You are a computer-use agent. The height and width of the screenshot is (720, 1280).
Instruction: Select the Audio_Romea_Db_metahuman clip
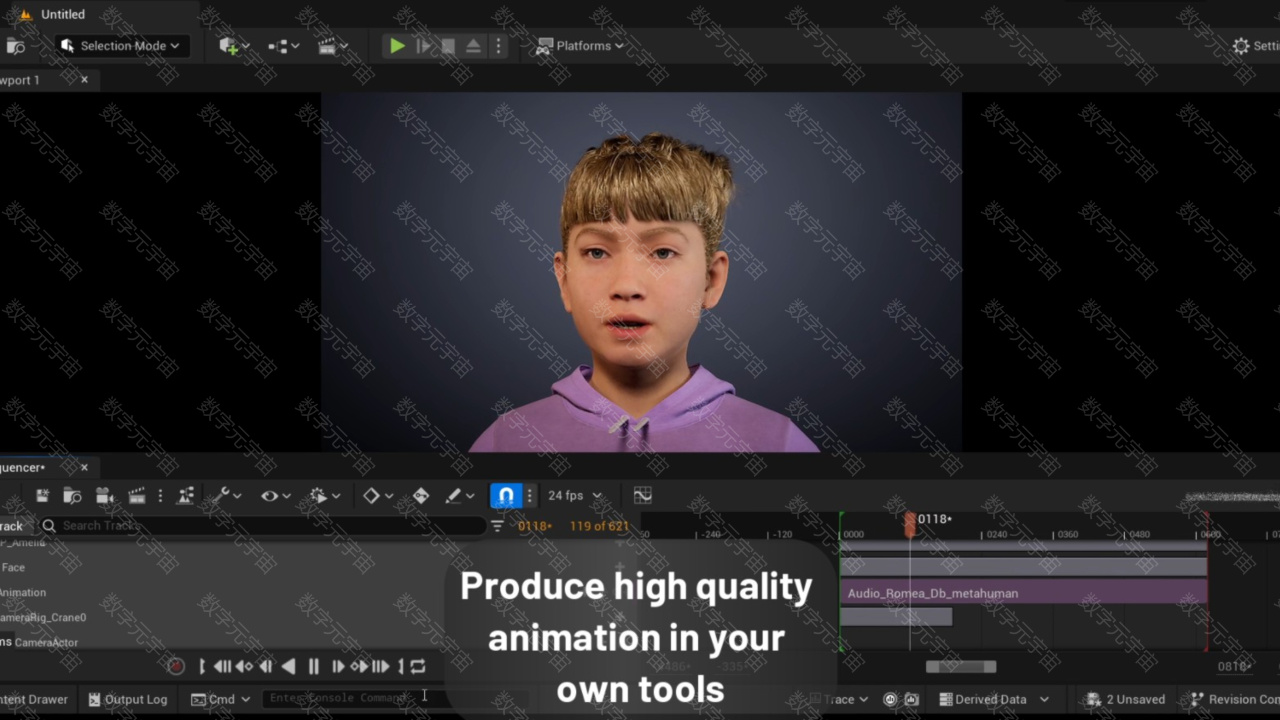1023,593
